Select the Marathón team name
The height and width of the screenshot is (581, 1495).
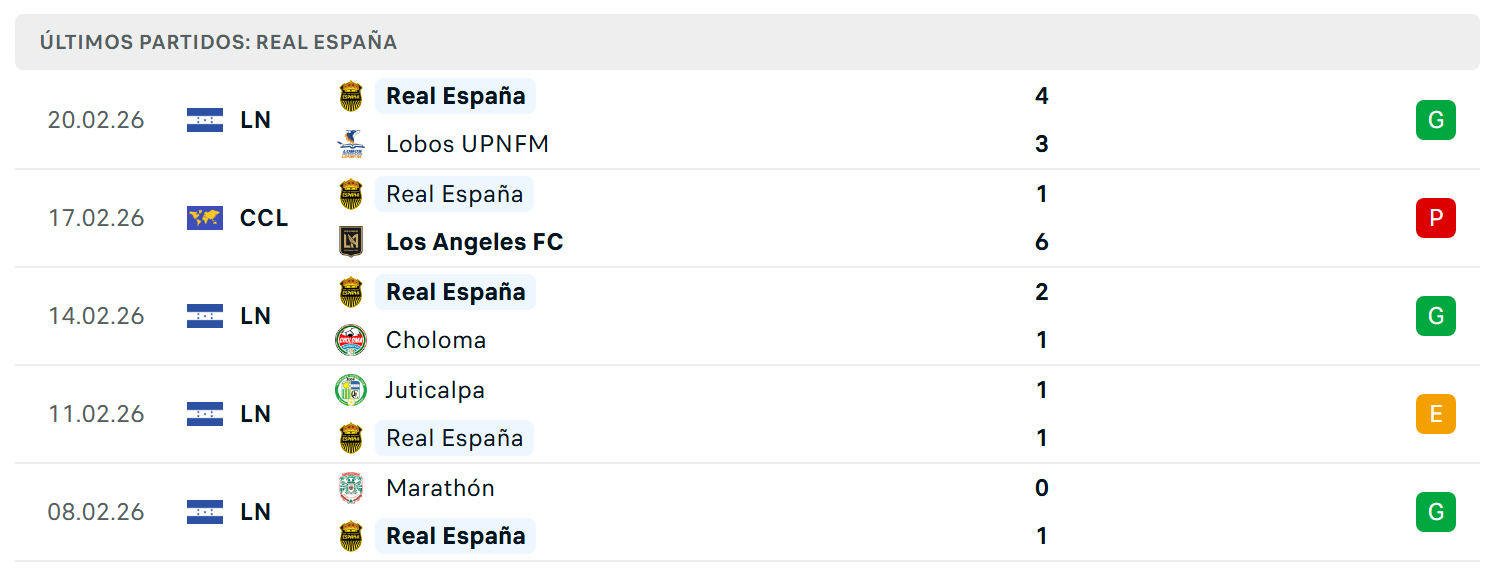(x=441, y=488)
